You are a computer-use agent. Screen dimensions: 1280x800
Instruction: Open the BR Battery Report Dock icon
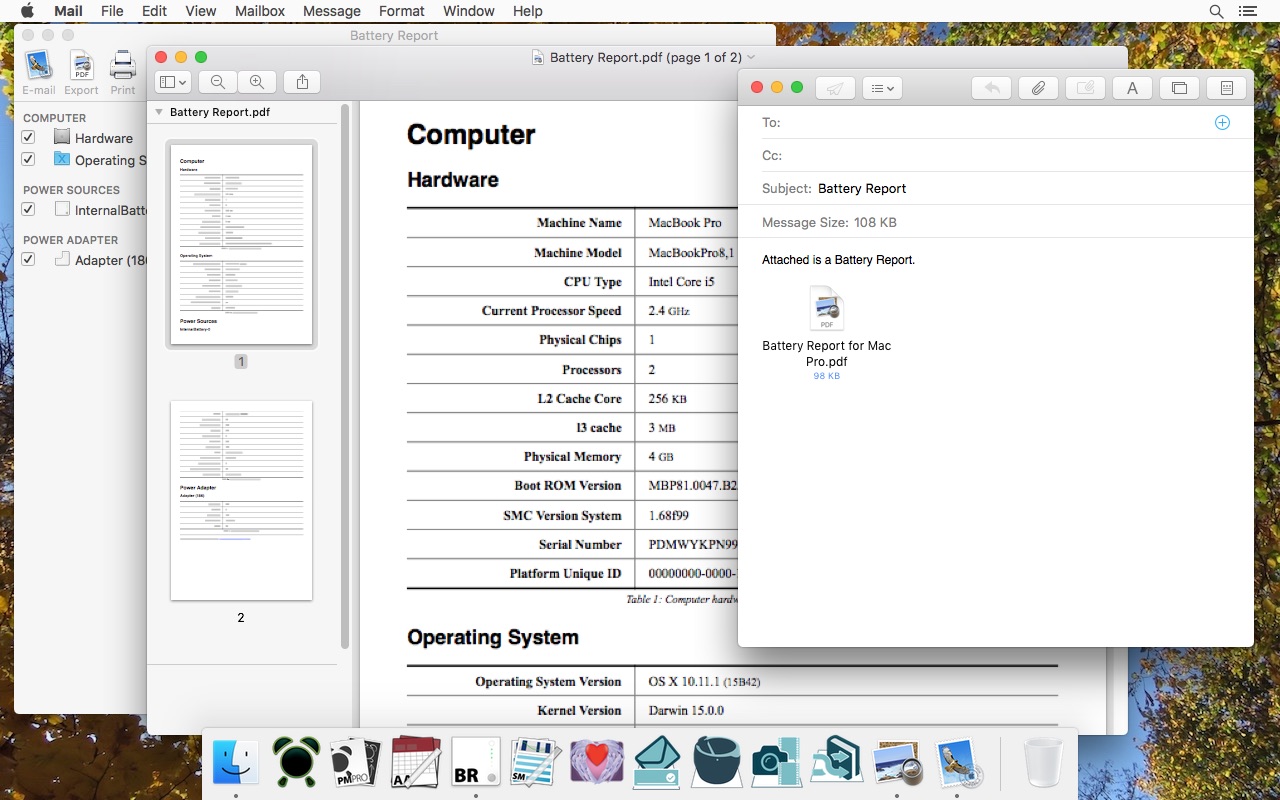click(x=475, y=763)
